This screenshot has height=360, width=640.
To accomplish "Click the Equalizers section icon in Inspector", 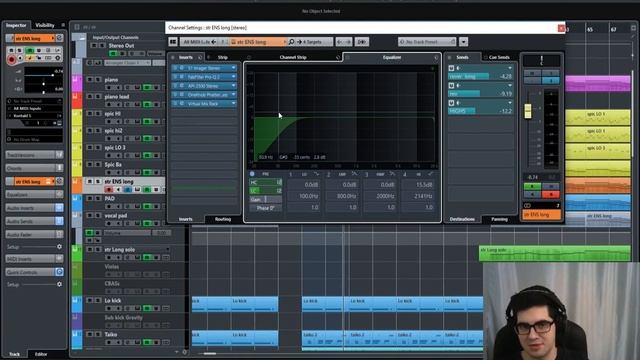I will tap(59, 195).
